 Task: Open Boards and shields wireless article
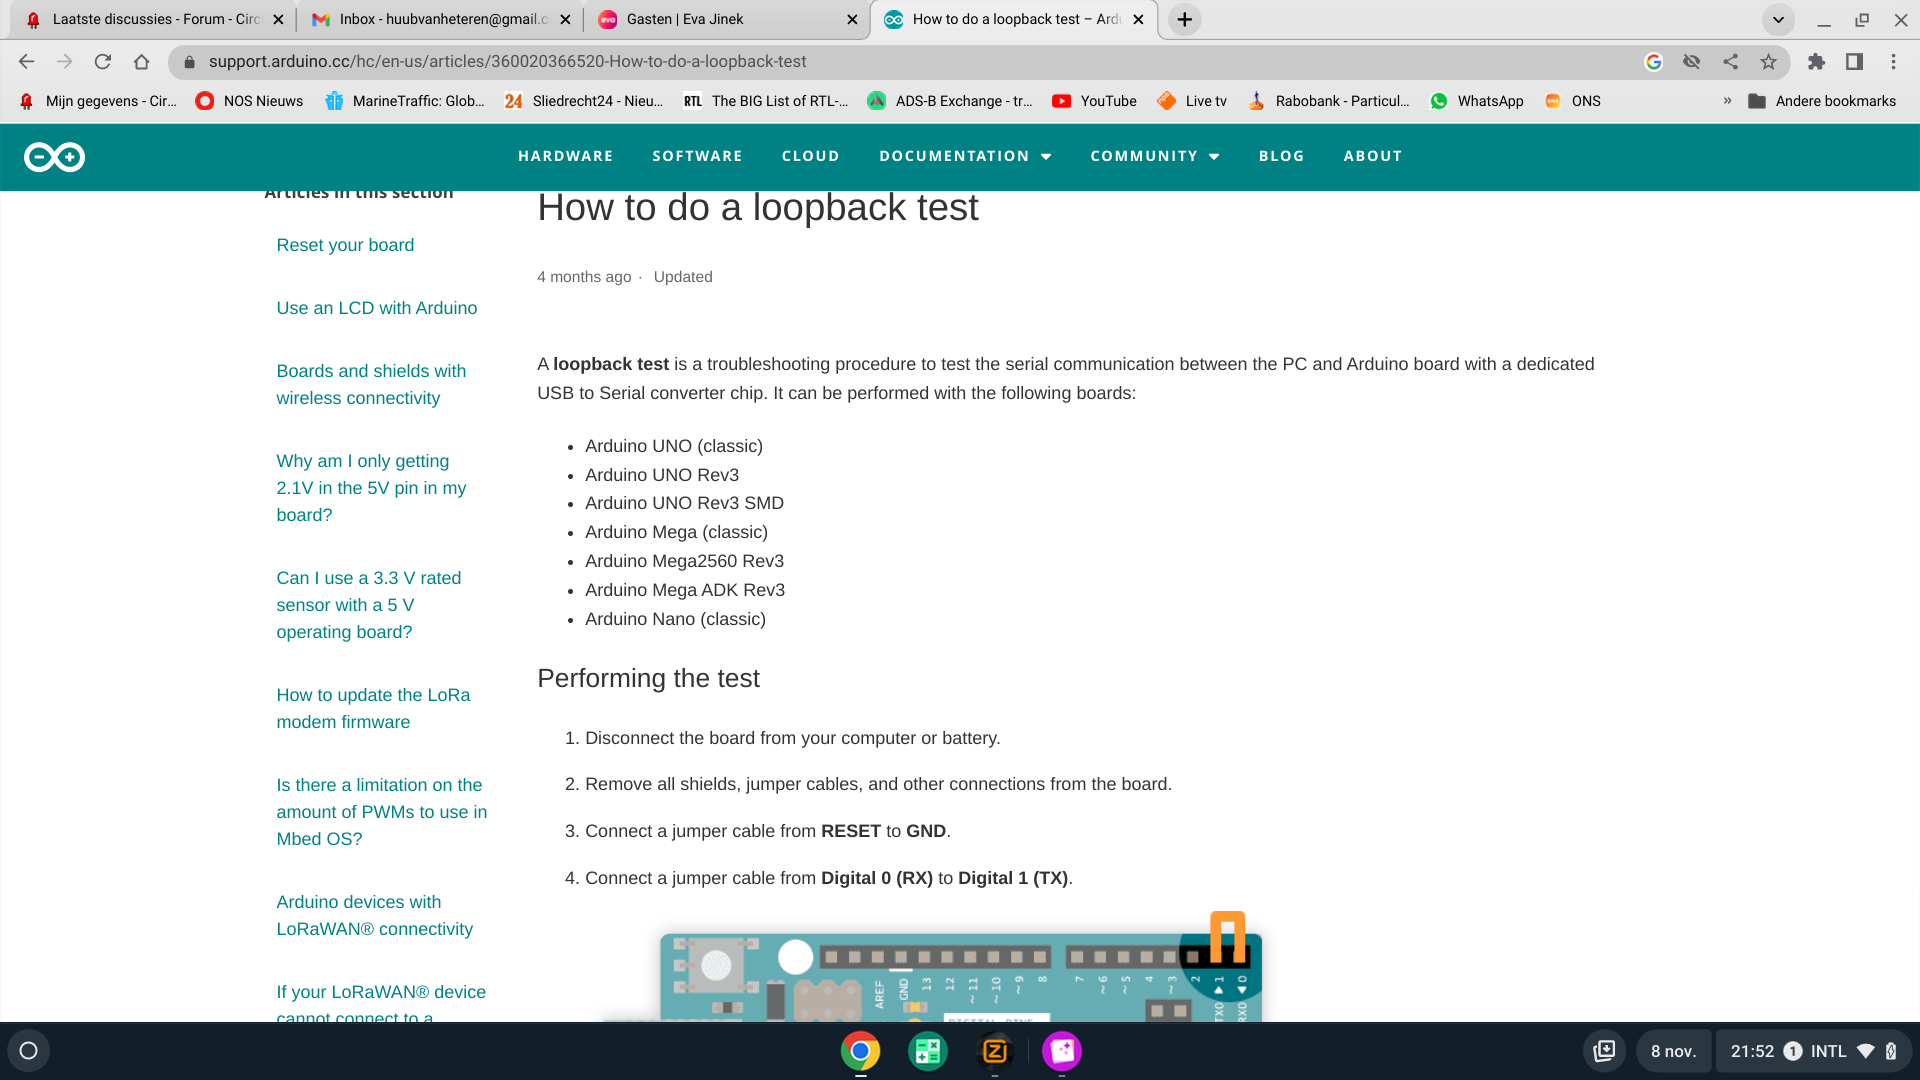point(371,384)
